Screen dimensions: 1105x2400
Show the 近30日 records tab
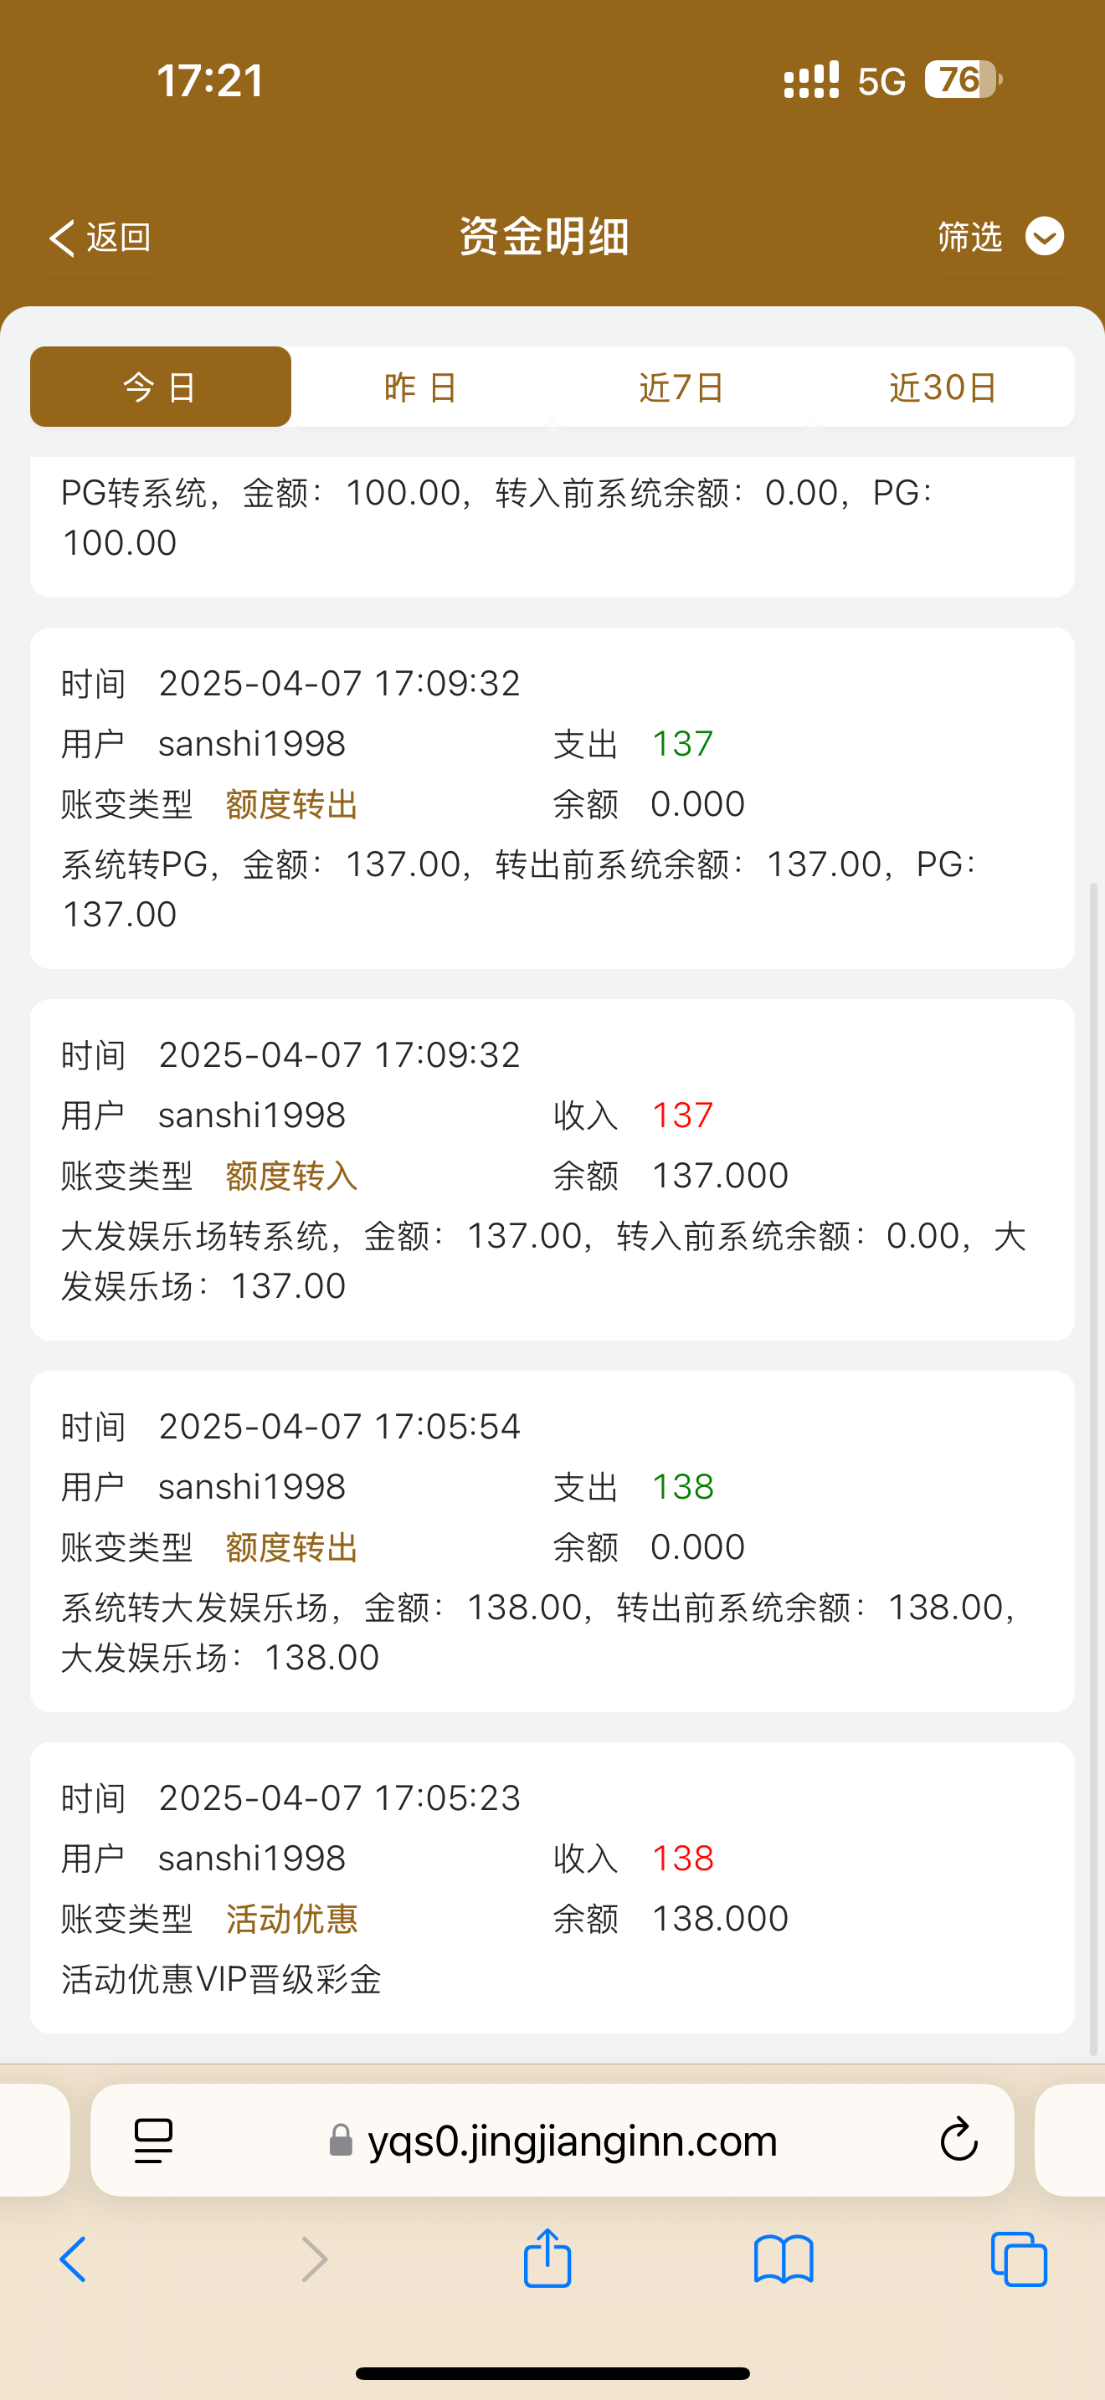pos(943,387)
